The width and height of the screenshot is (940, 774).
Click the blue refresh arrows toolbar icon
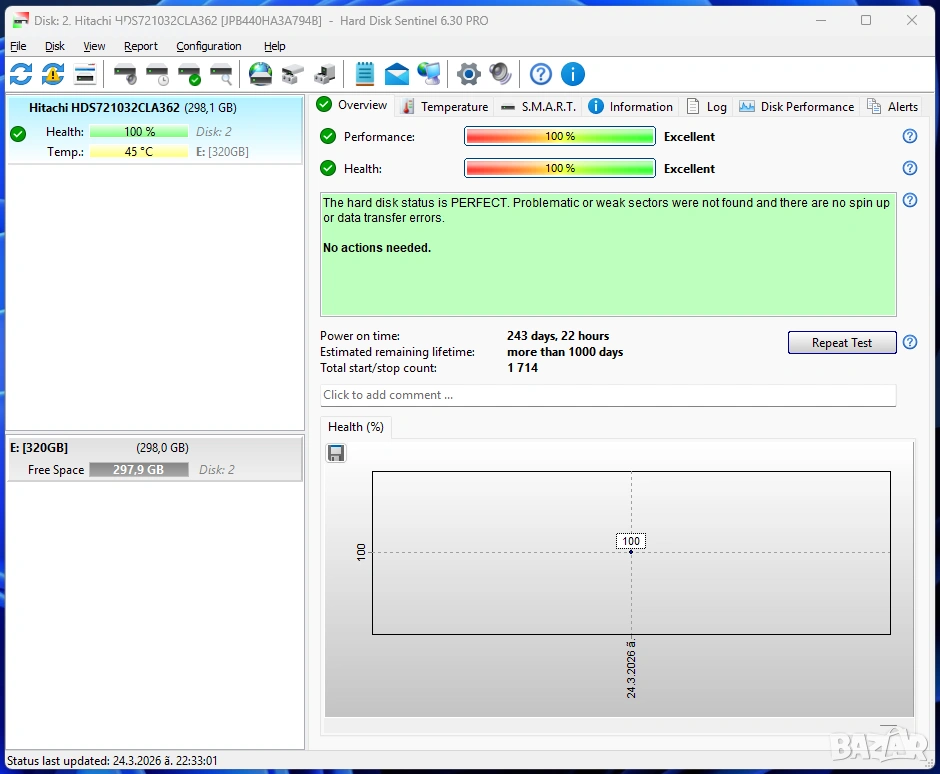click(x=21, y=74)
